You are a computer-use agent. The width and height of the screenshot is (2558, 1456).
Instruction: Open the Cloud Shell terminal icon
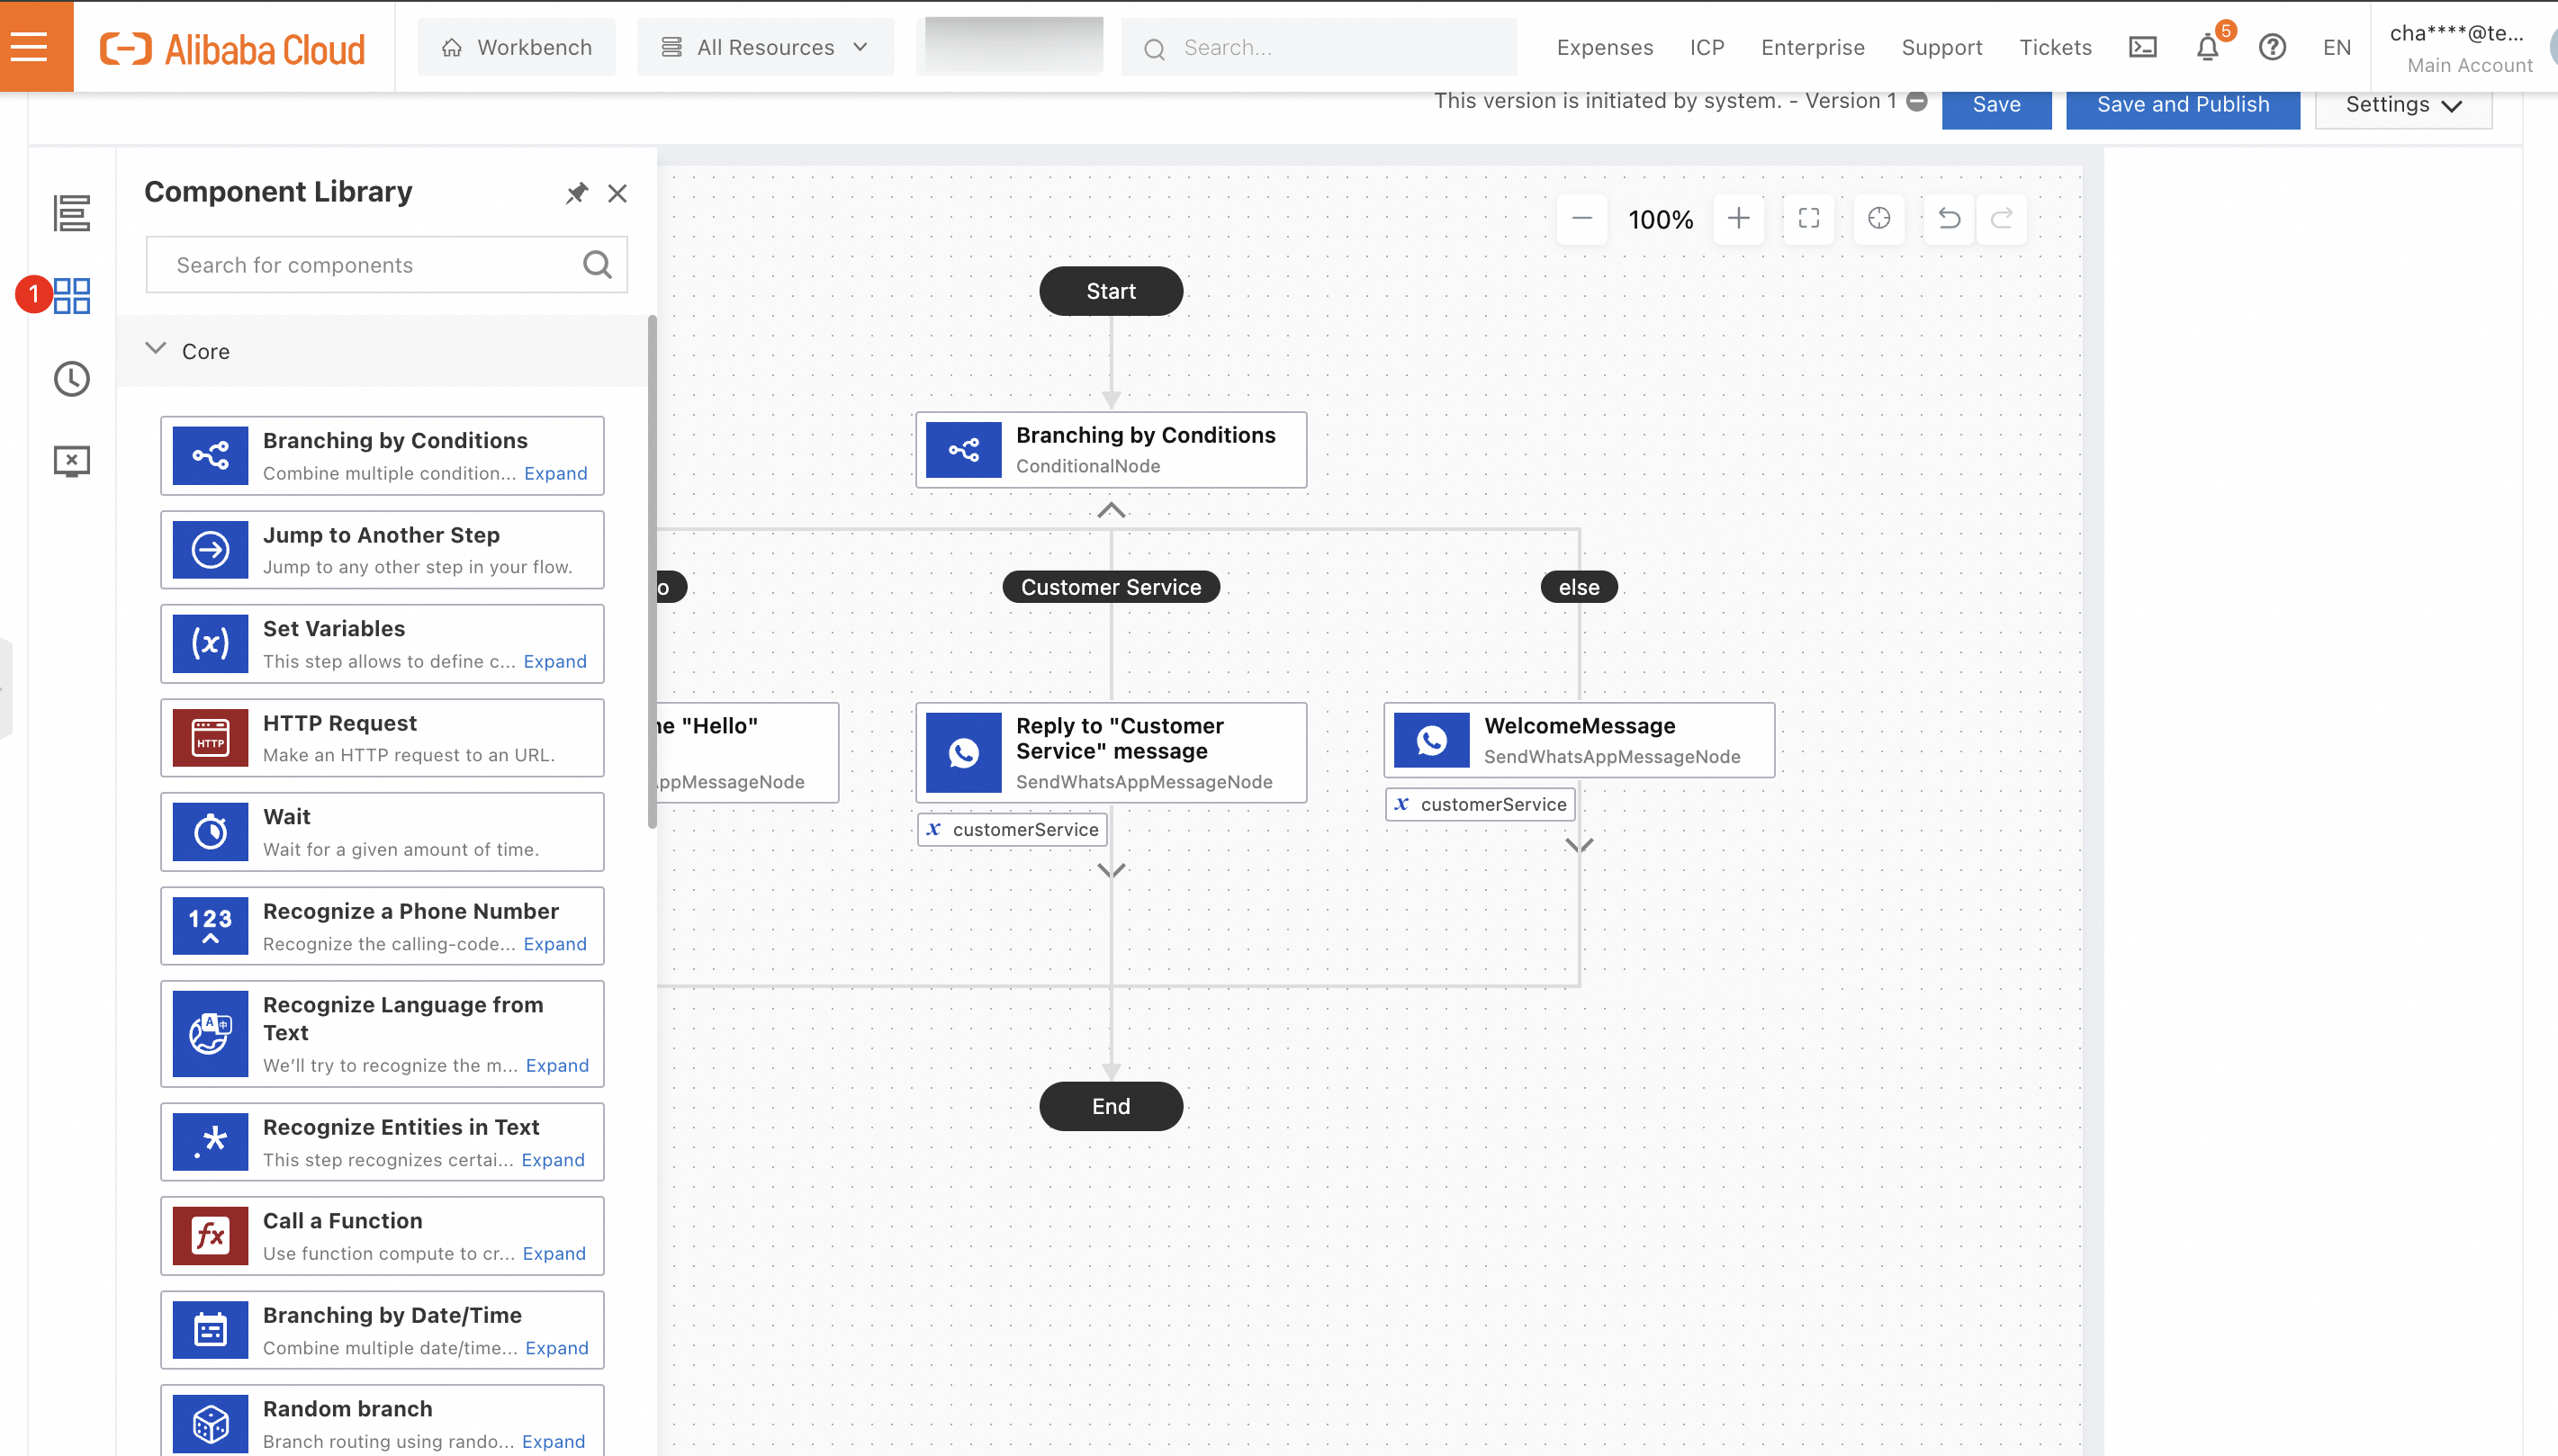(2142, 47)
